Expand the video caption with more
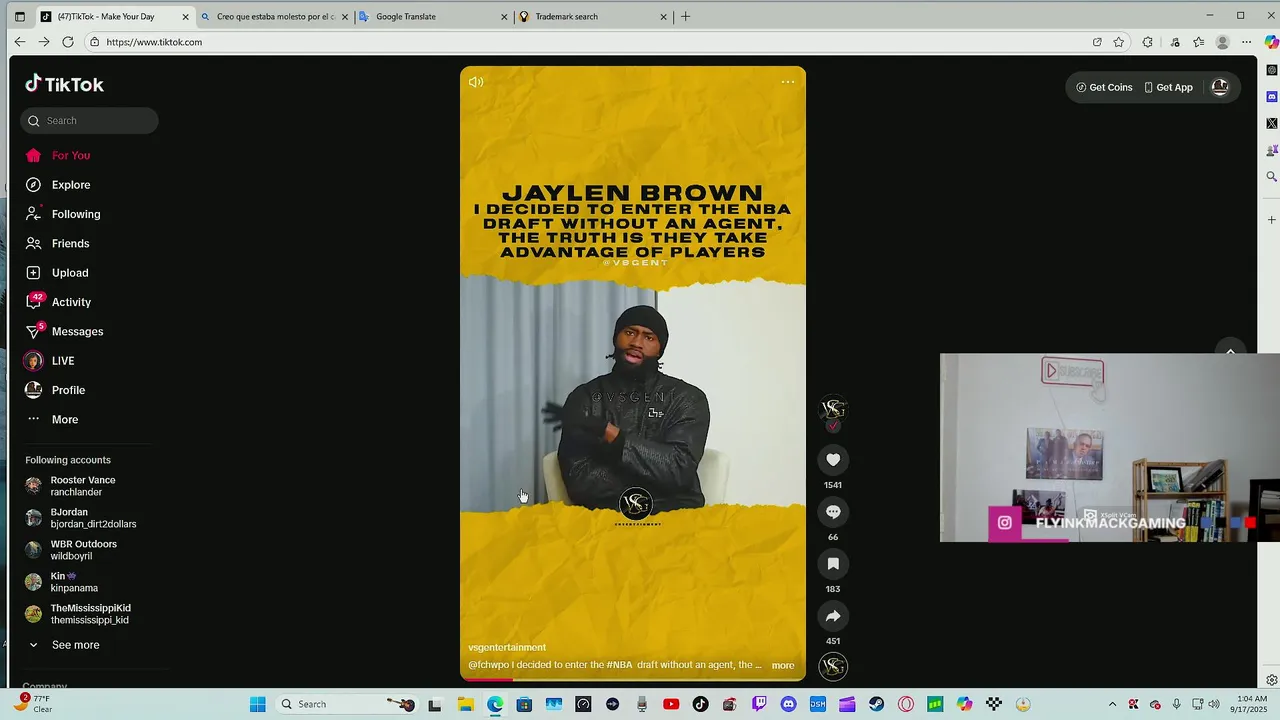1280x720 pixels. point(783,665)
